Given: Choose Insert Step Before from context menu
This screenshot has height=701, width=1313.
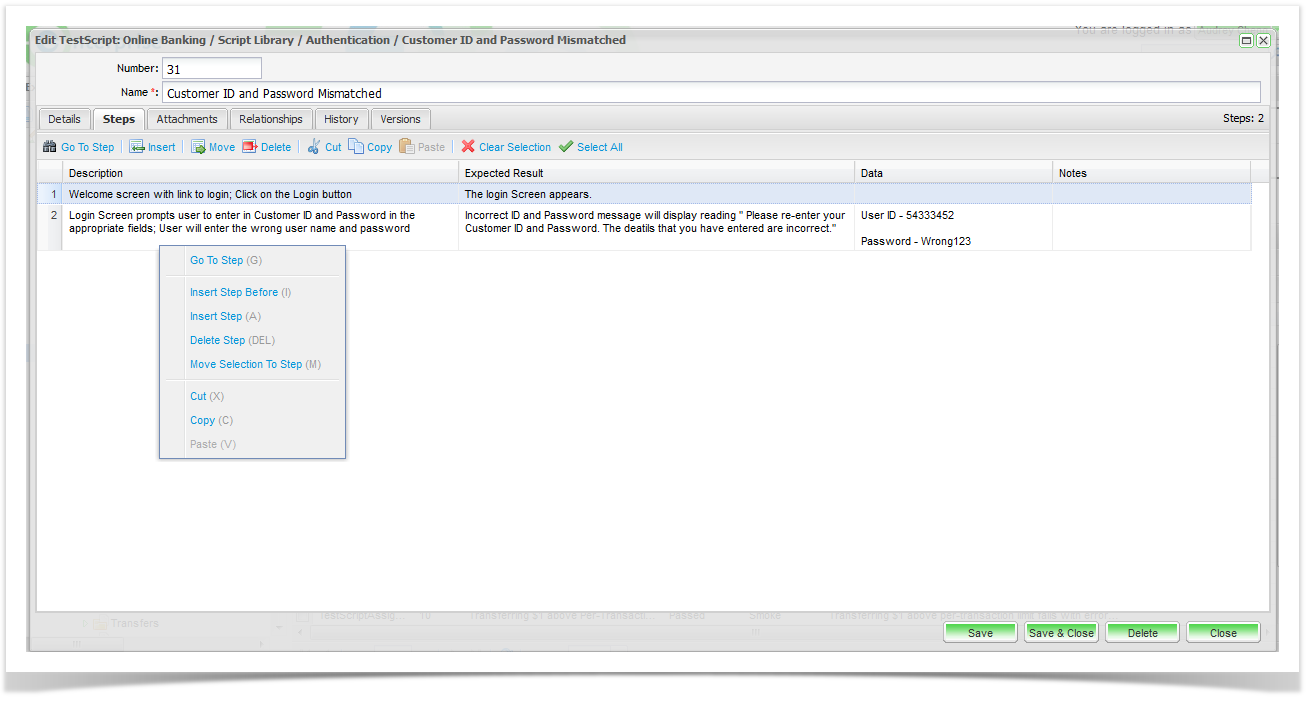Looking at the screenshot, I should pos(234,293).
